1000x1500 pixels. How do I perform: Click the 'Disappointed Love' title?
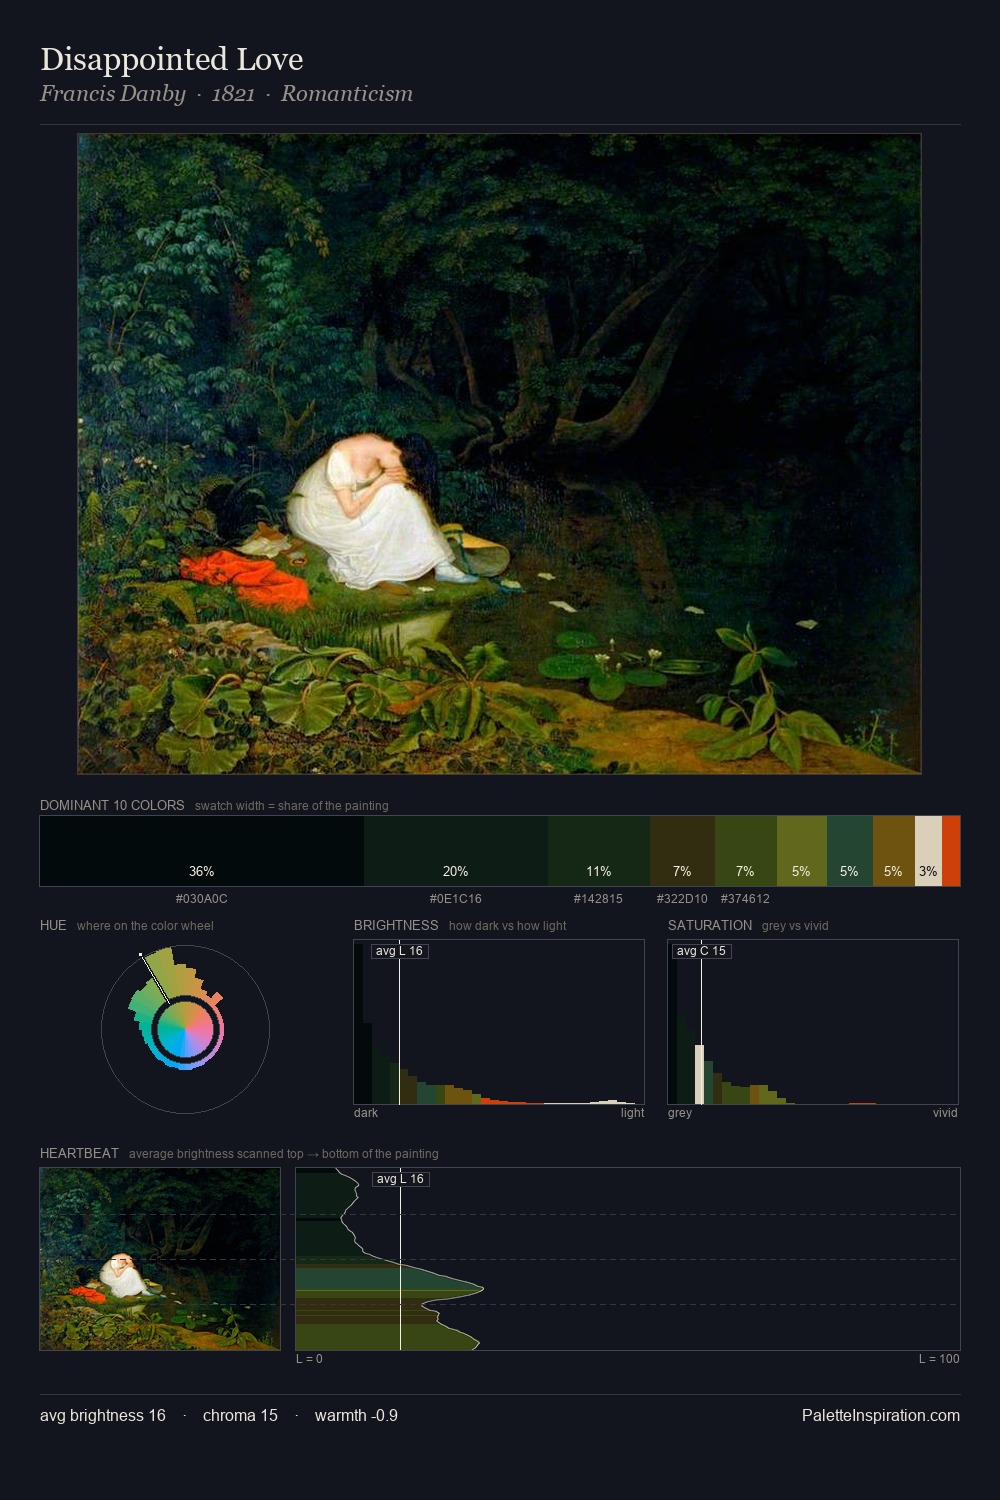pyautogui.click(x=172, y=59)
